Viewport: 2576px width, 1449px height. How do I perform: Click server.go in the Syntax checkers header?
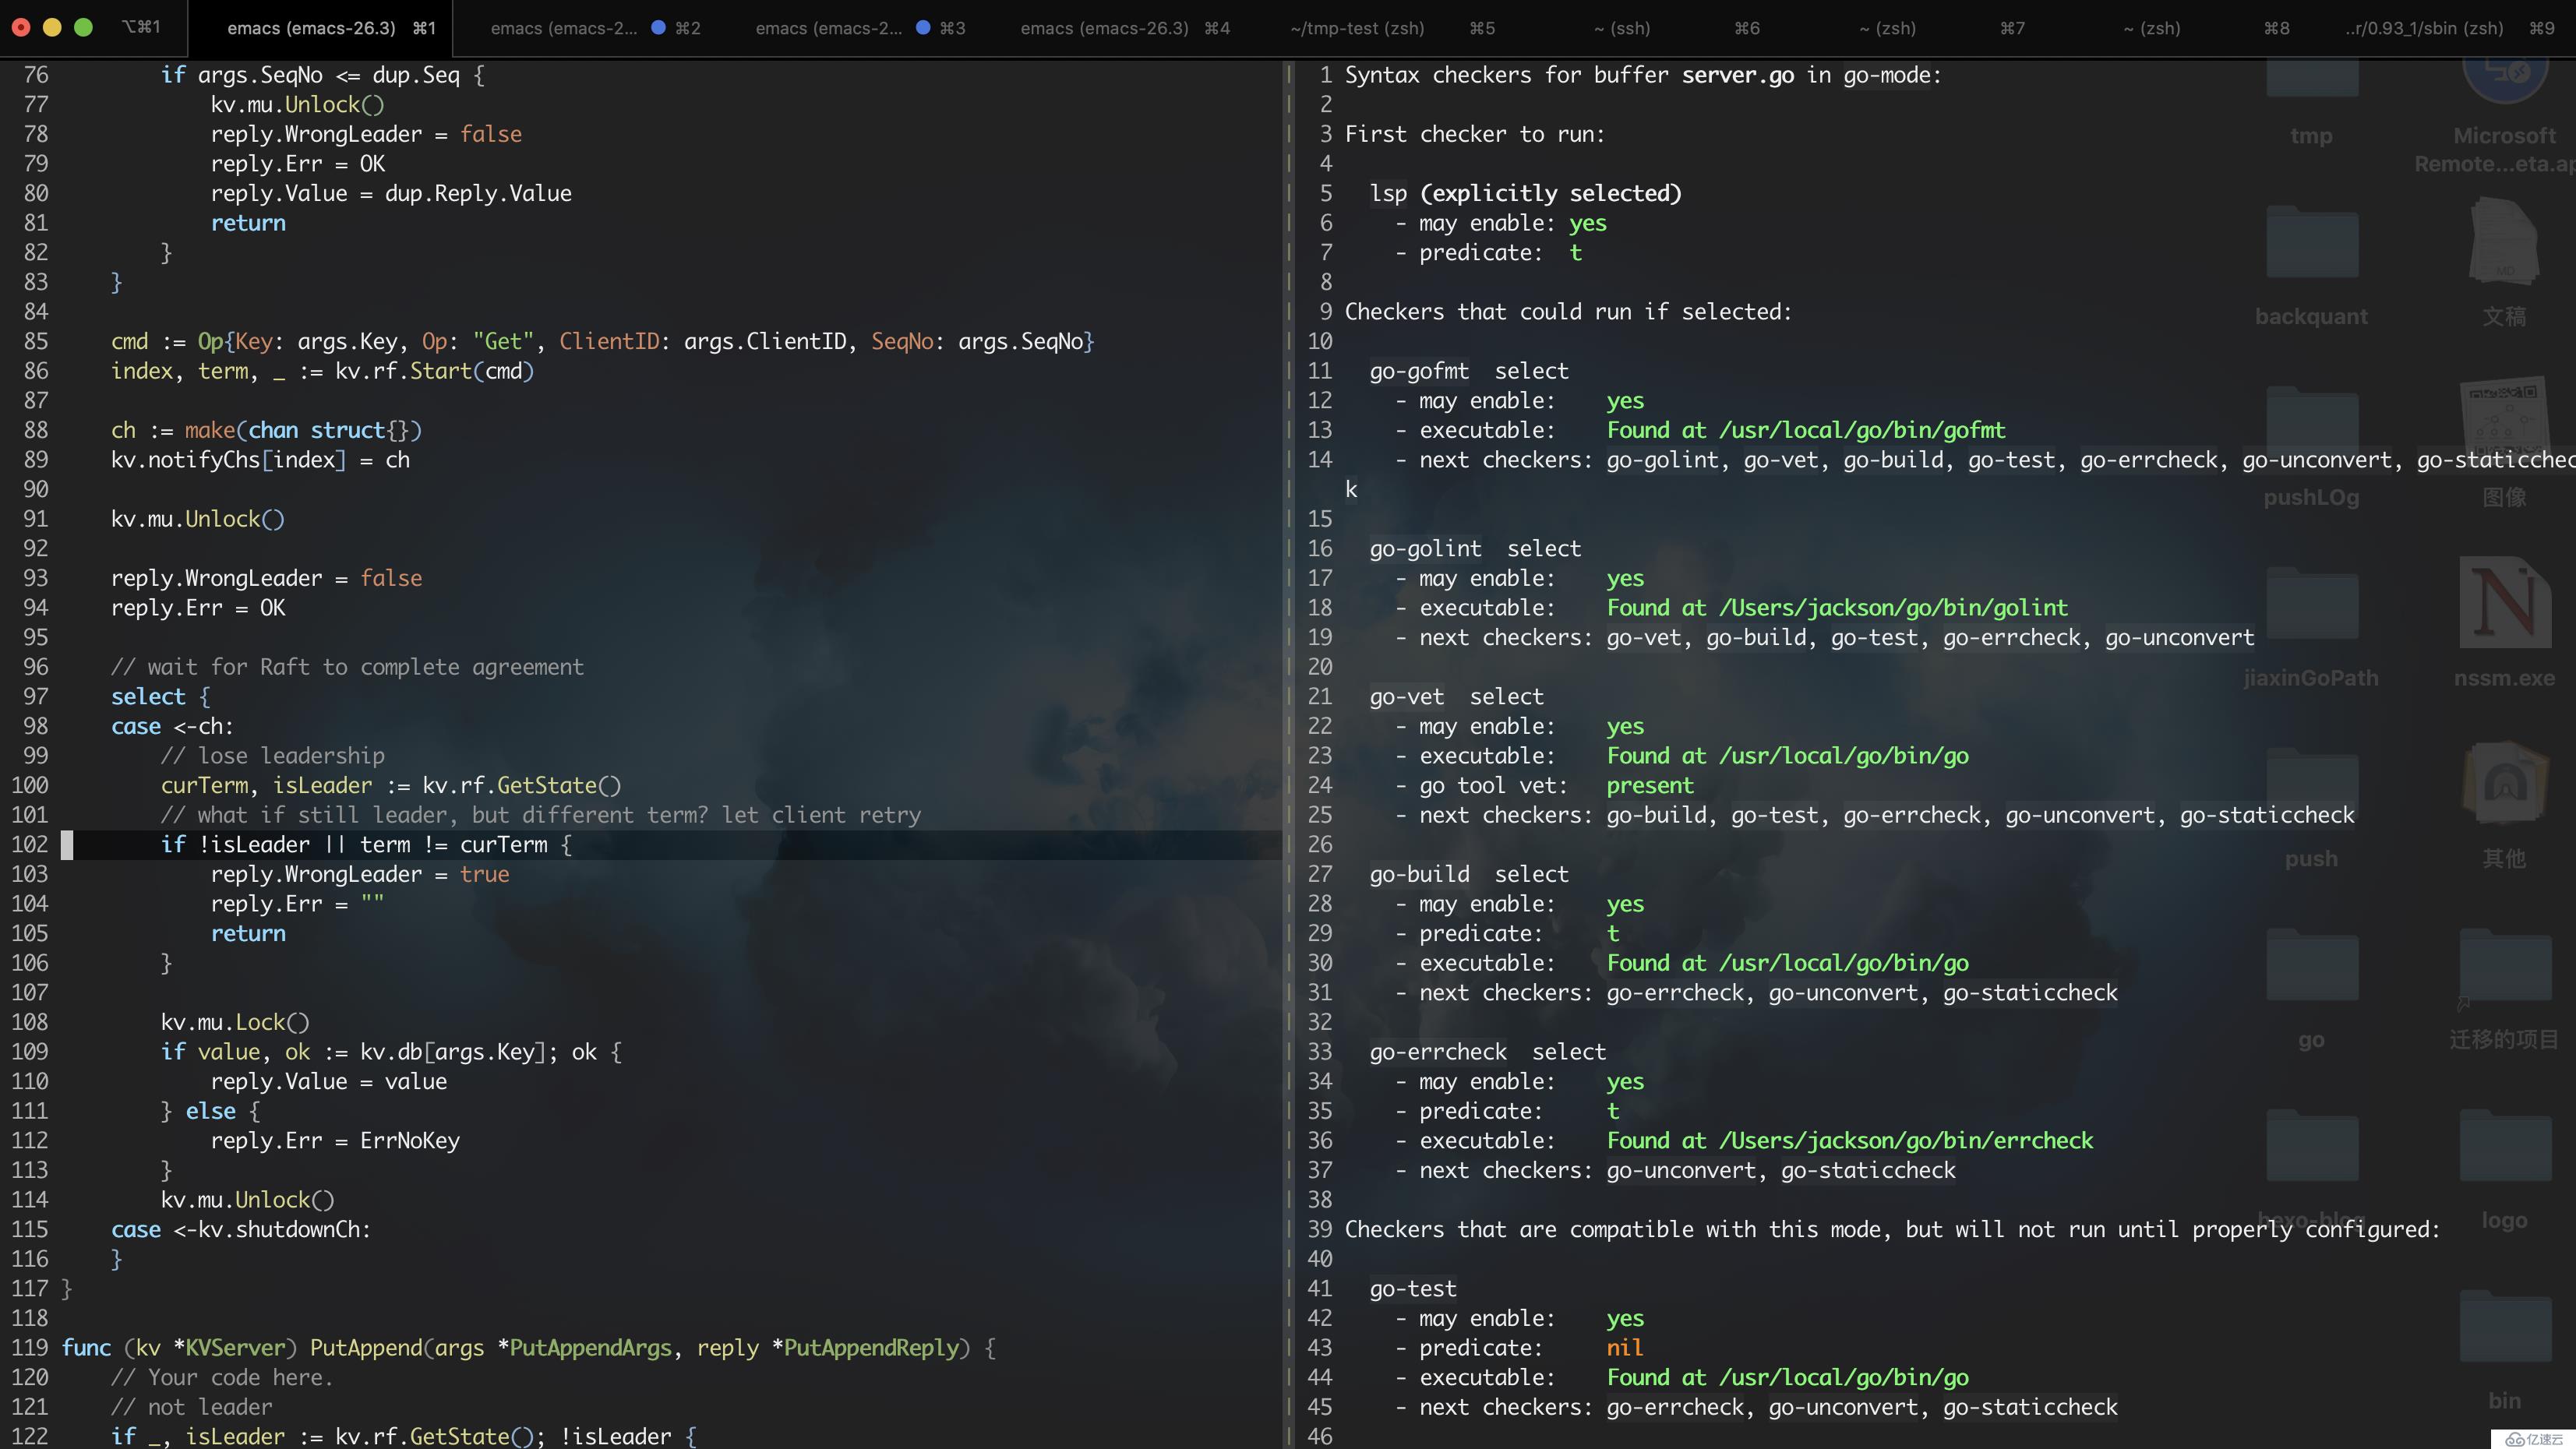(1737, 76)
